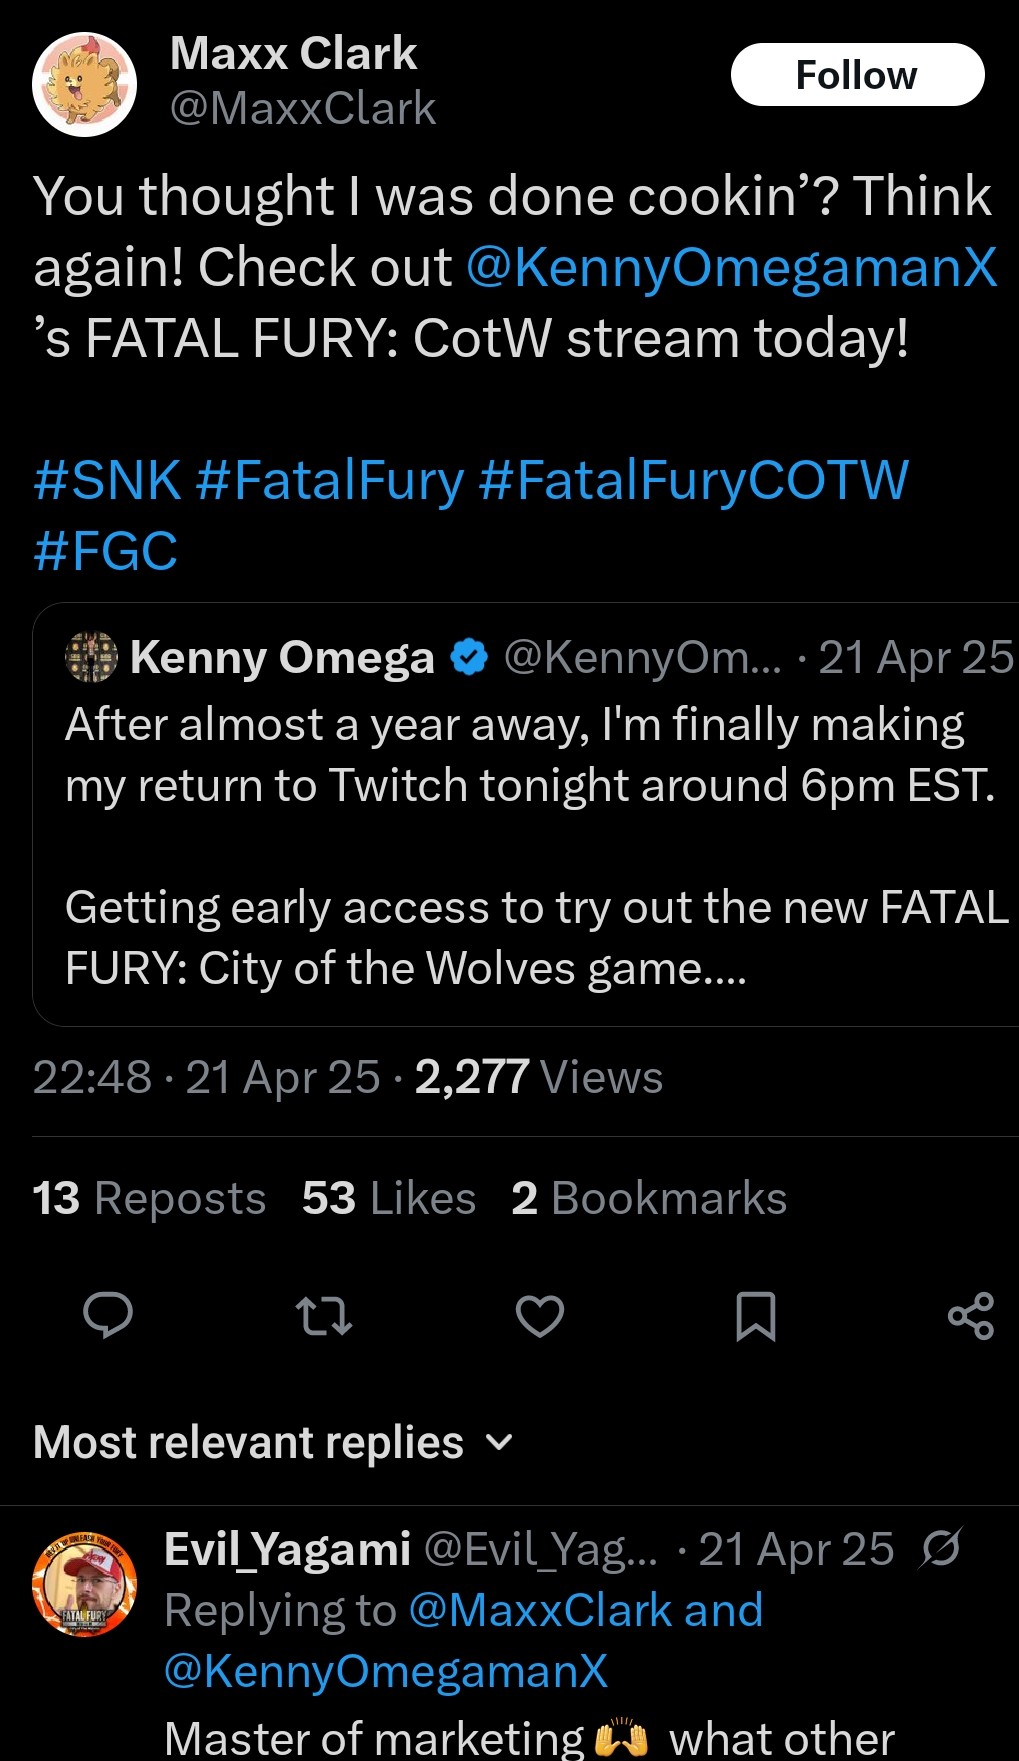The height and width of the screenshot is (1761, 1019).
Task: Open Kenny Omega's small avatar in quote
Action: (x=91, y=658)
